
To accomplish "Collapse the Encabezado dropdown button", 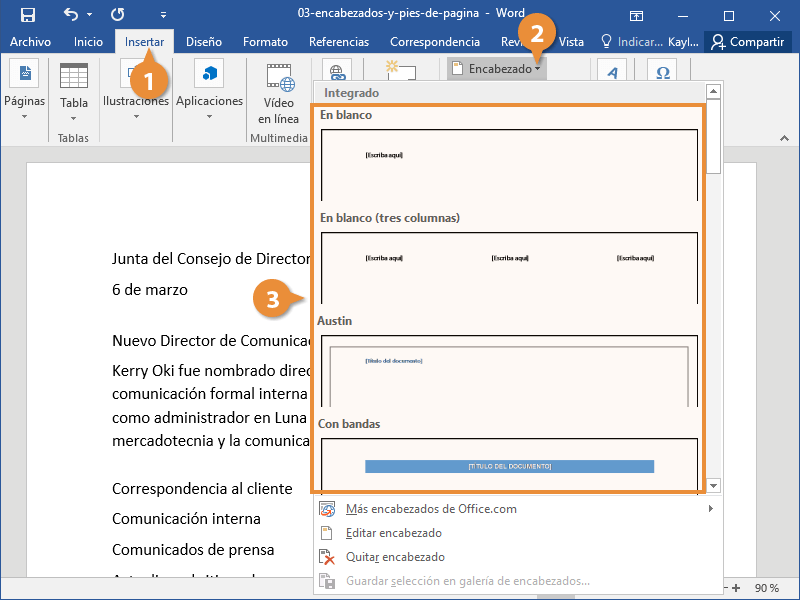I will pyautogui.click(x=496, y=69).
